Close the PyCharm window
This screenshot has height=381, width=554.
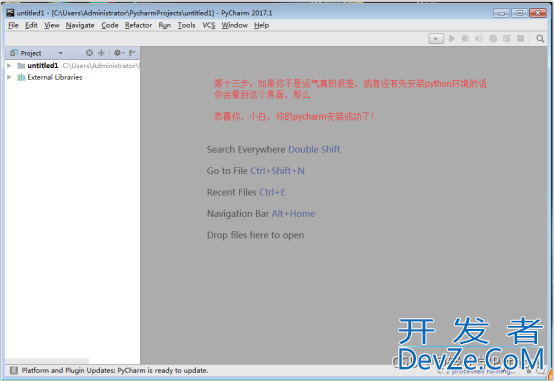point(538,13)
